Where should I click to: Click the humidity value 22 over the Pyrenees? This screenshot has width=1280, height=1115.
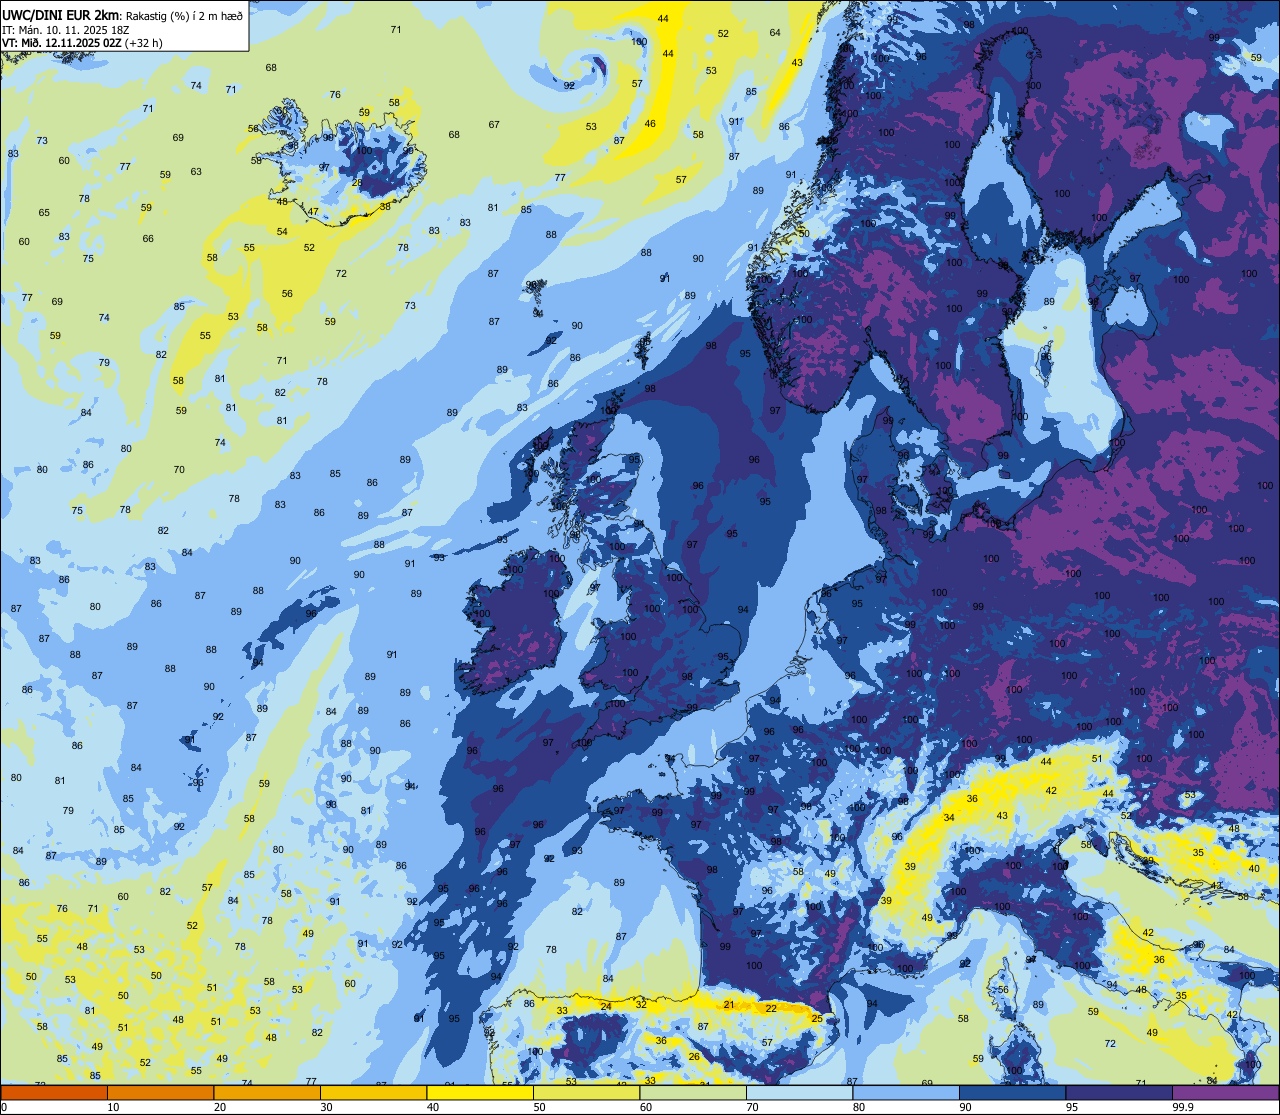tap(771, 1009)
